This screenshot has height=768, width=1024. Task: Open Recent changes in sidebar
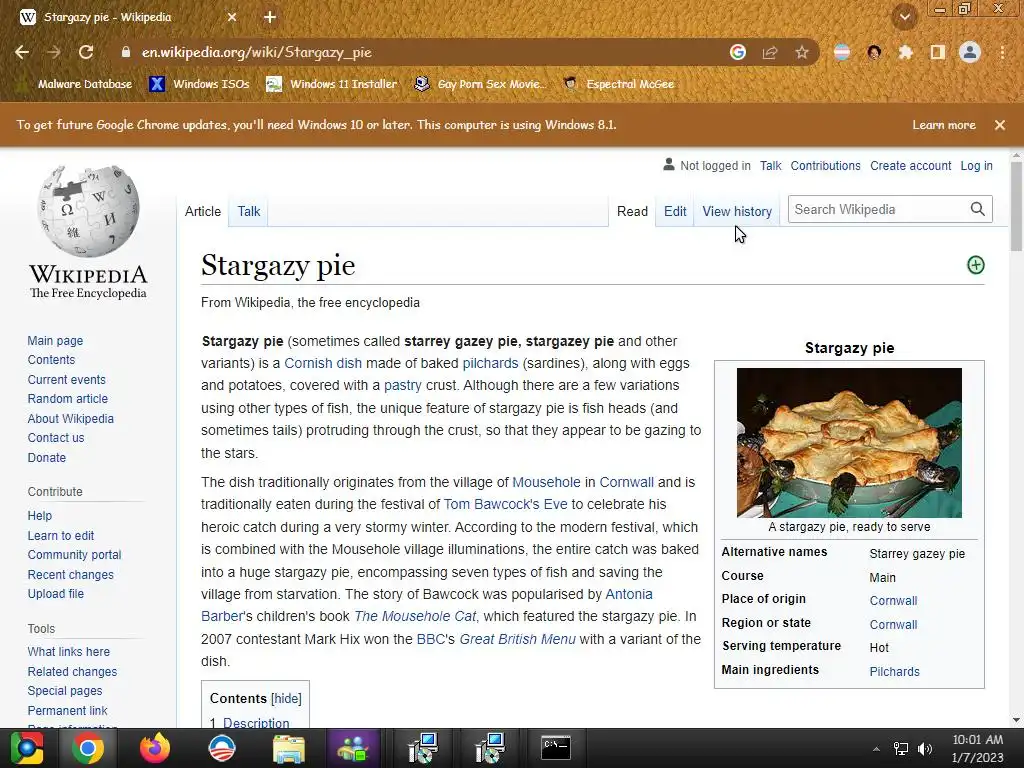click(71, 575)
